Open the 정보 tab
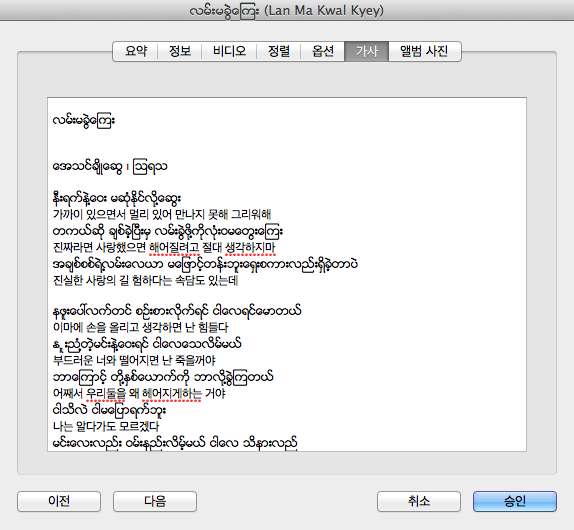 (x=180, y=51)
